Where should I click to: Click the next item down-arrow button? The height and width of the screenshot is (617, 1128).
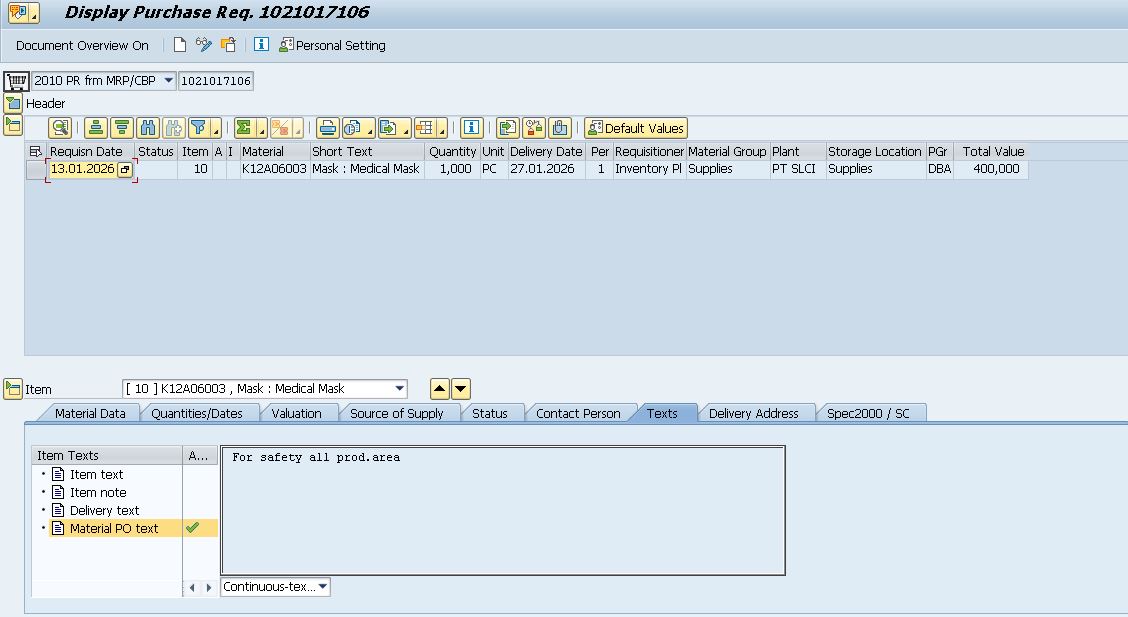click(x=460, y=389)
